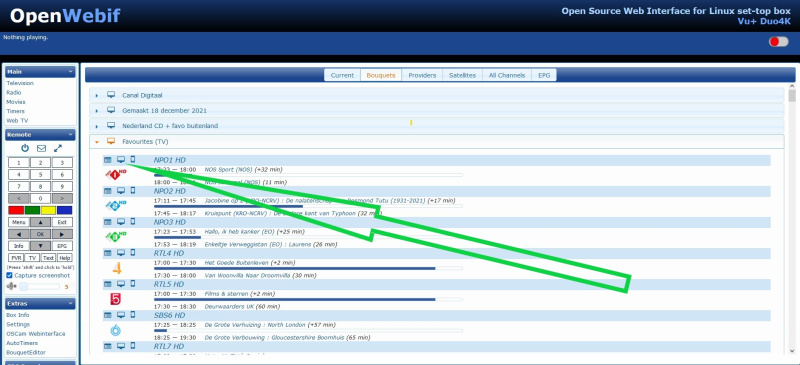The width and height of the screenshot is (800, 365).
Task: Open the envelope message icon in Remote
Action: (x=41, y=148)
